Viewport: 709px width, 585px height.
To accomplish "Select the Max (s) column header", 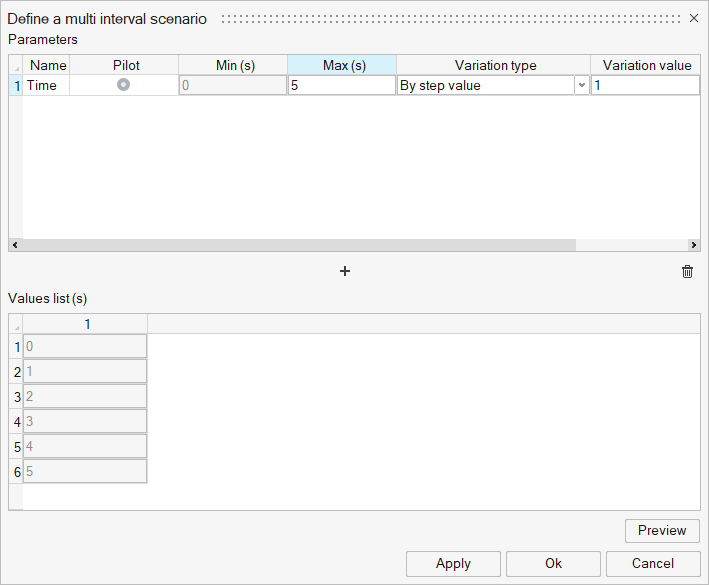I will (x=342, y=65).
